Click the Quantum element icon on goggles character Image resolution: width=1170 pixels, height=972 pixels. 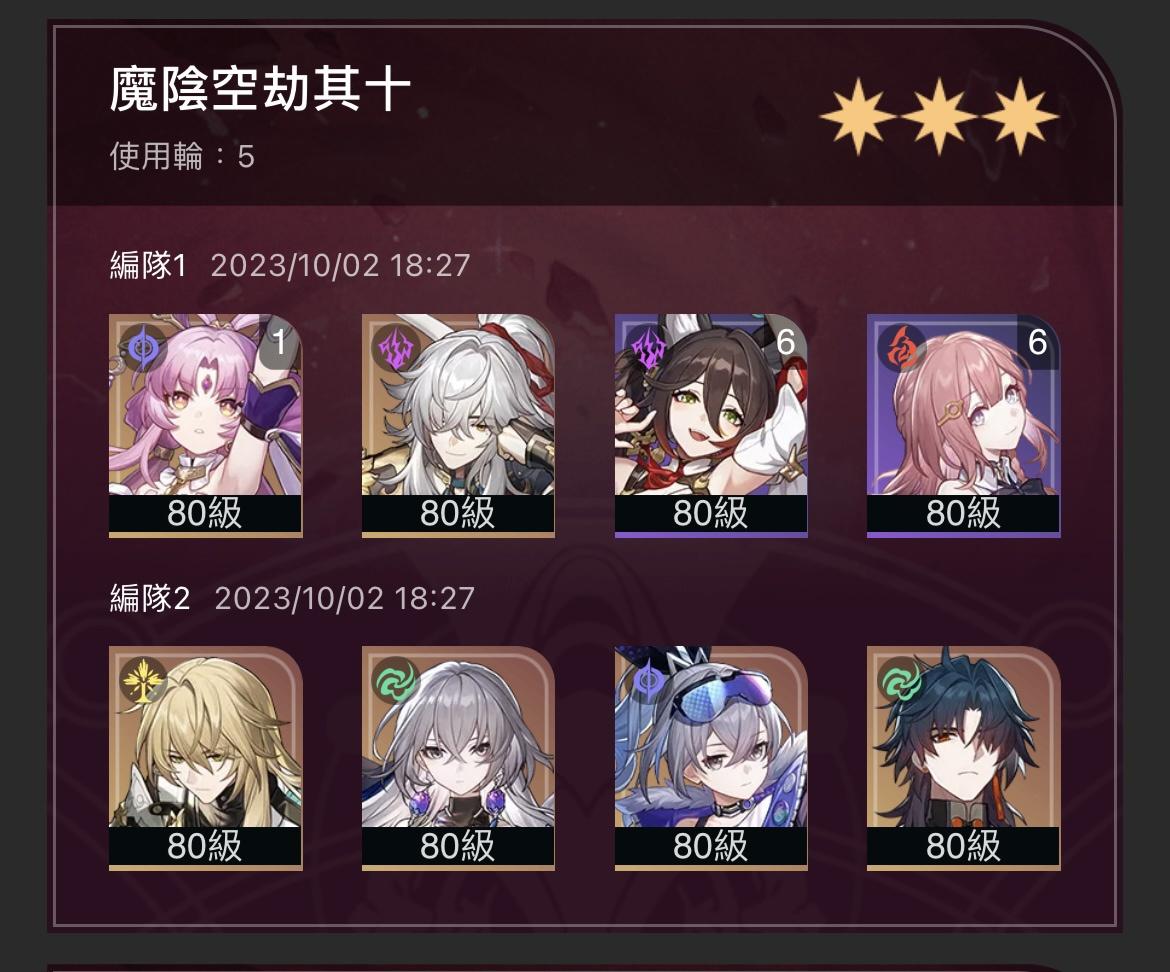coord(648,680)
